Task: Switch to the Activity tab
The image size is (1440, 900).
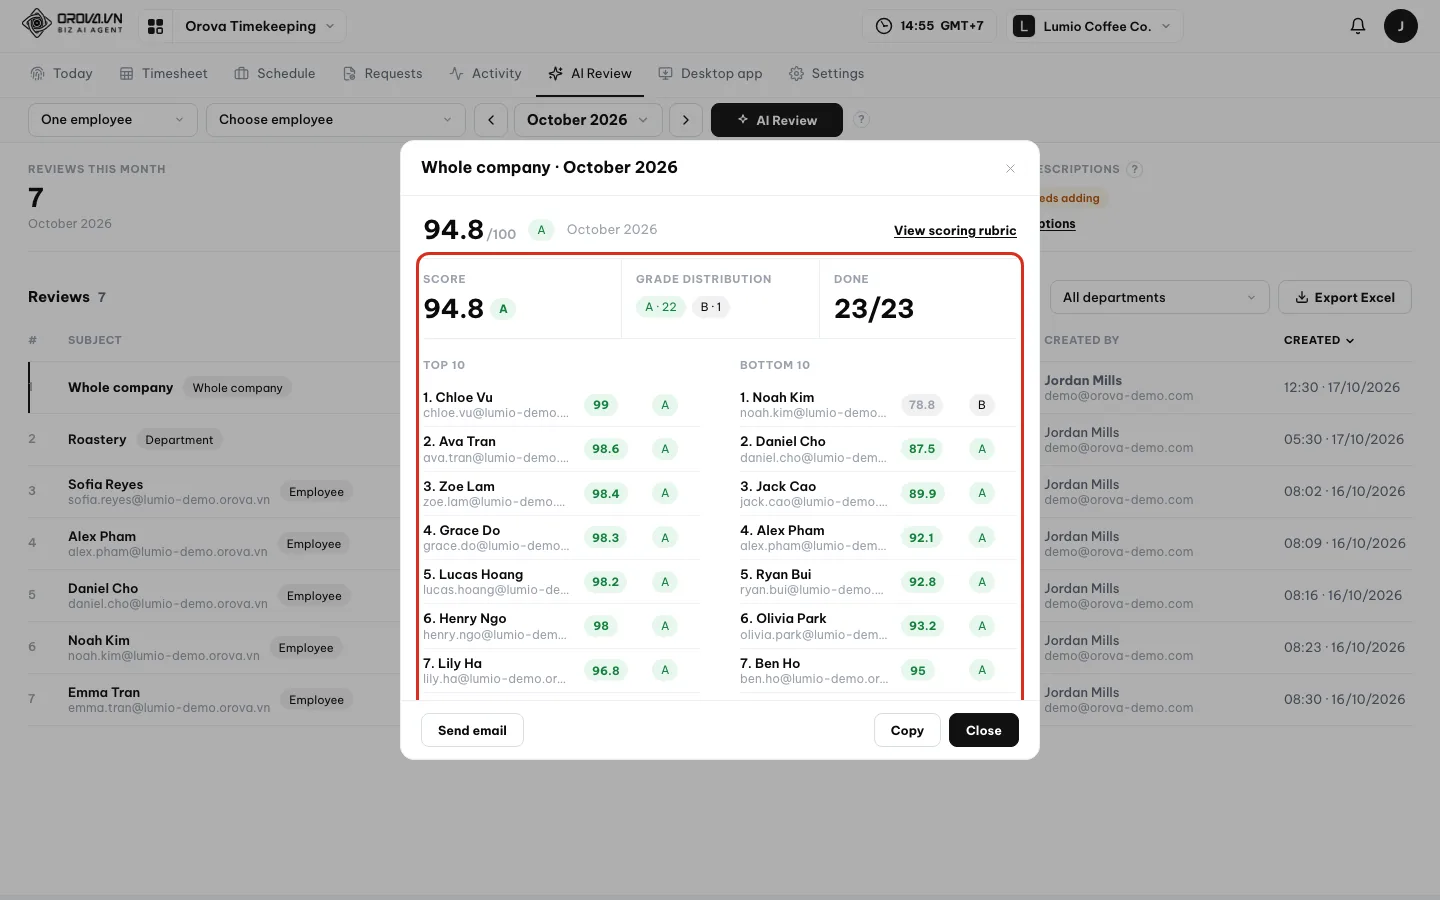Action: pos(485,74)
